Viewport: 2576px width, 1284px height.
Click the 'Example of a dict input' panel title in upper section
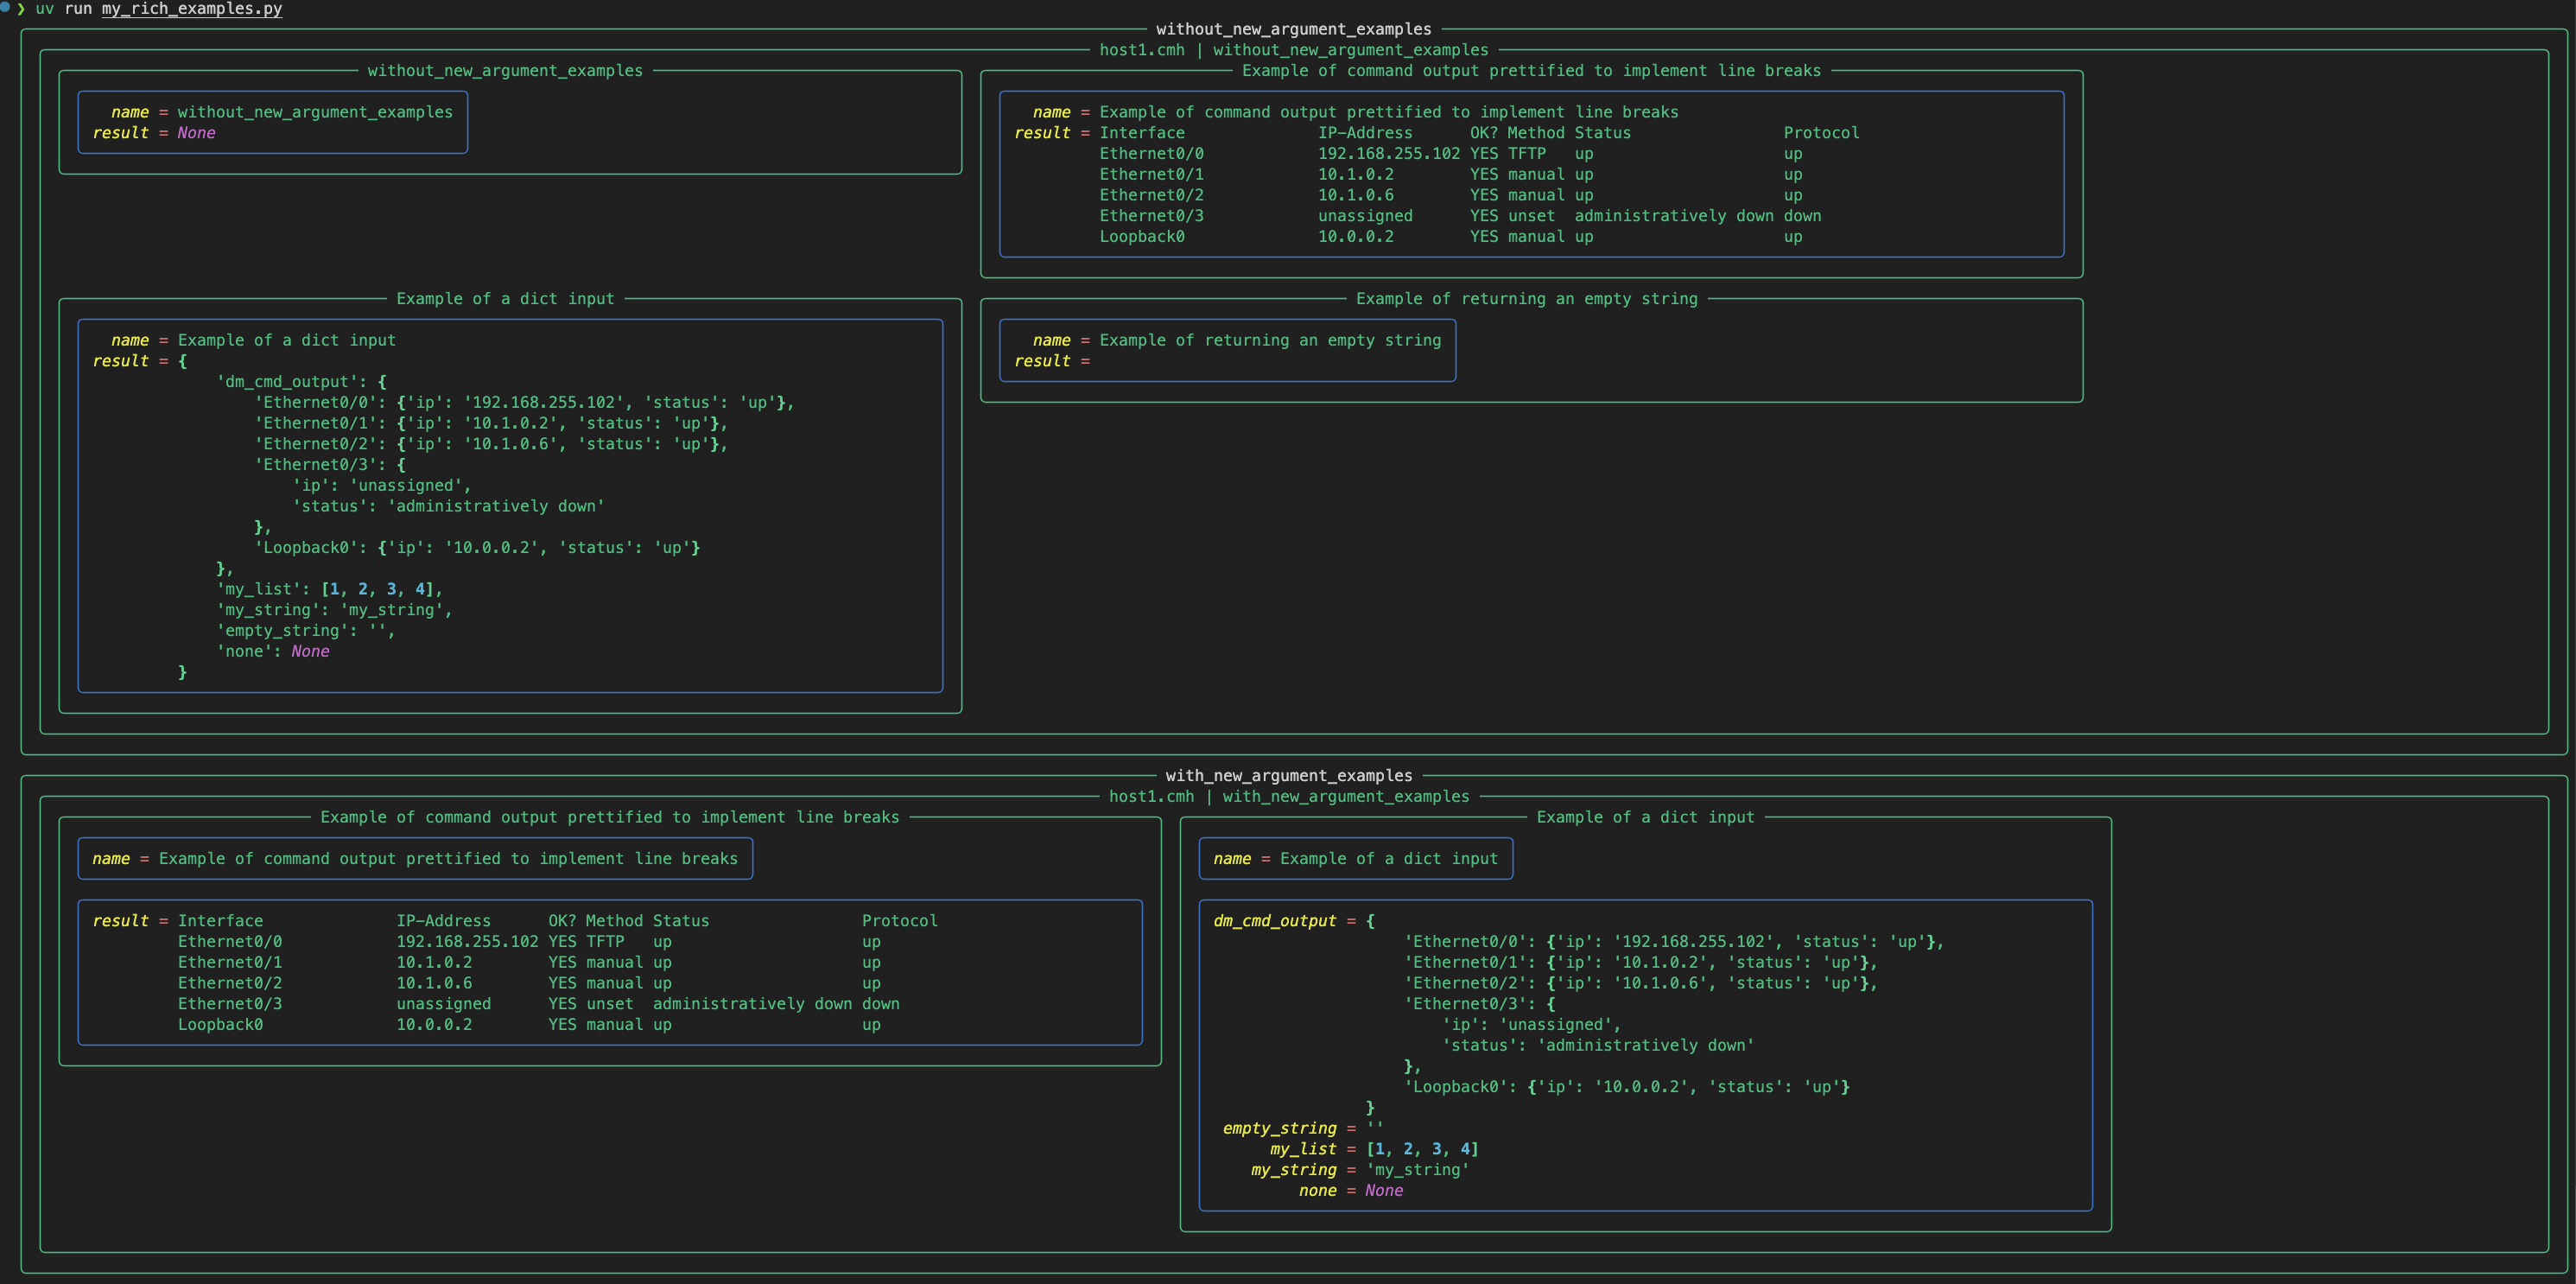(x=505, y=299)
